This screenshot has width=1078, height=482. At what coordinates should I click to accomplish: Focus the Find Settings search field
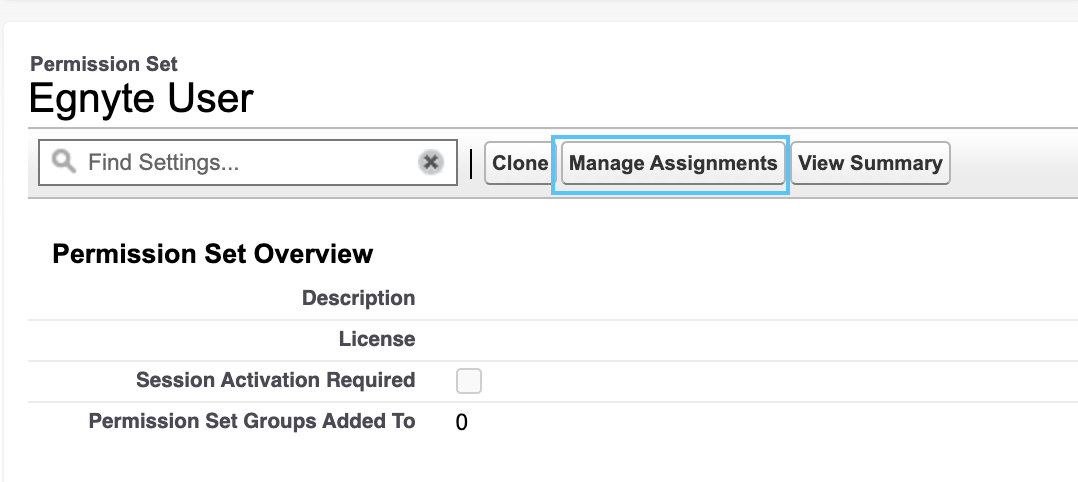(x=248, y=162)
